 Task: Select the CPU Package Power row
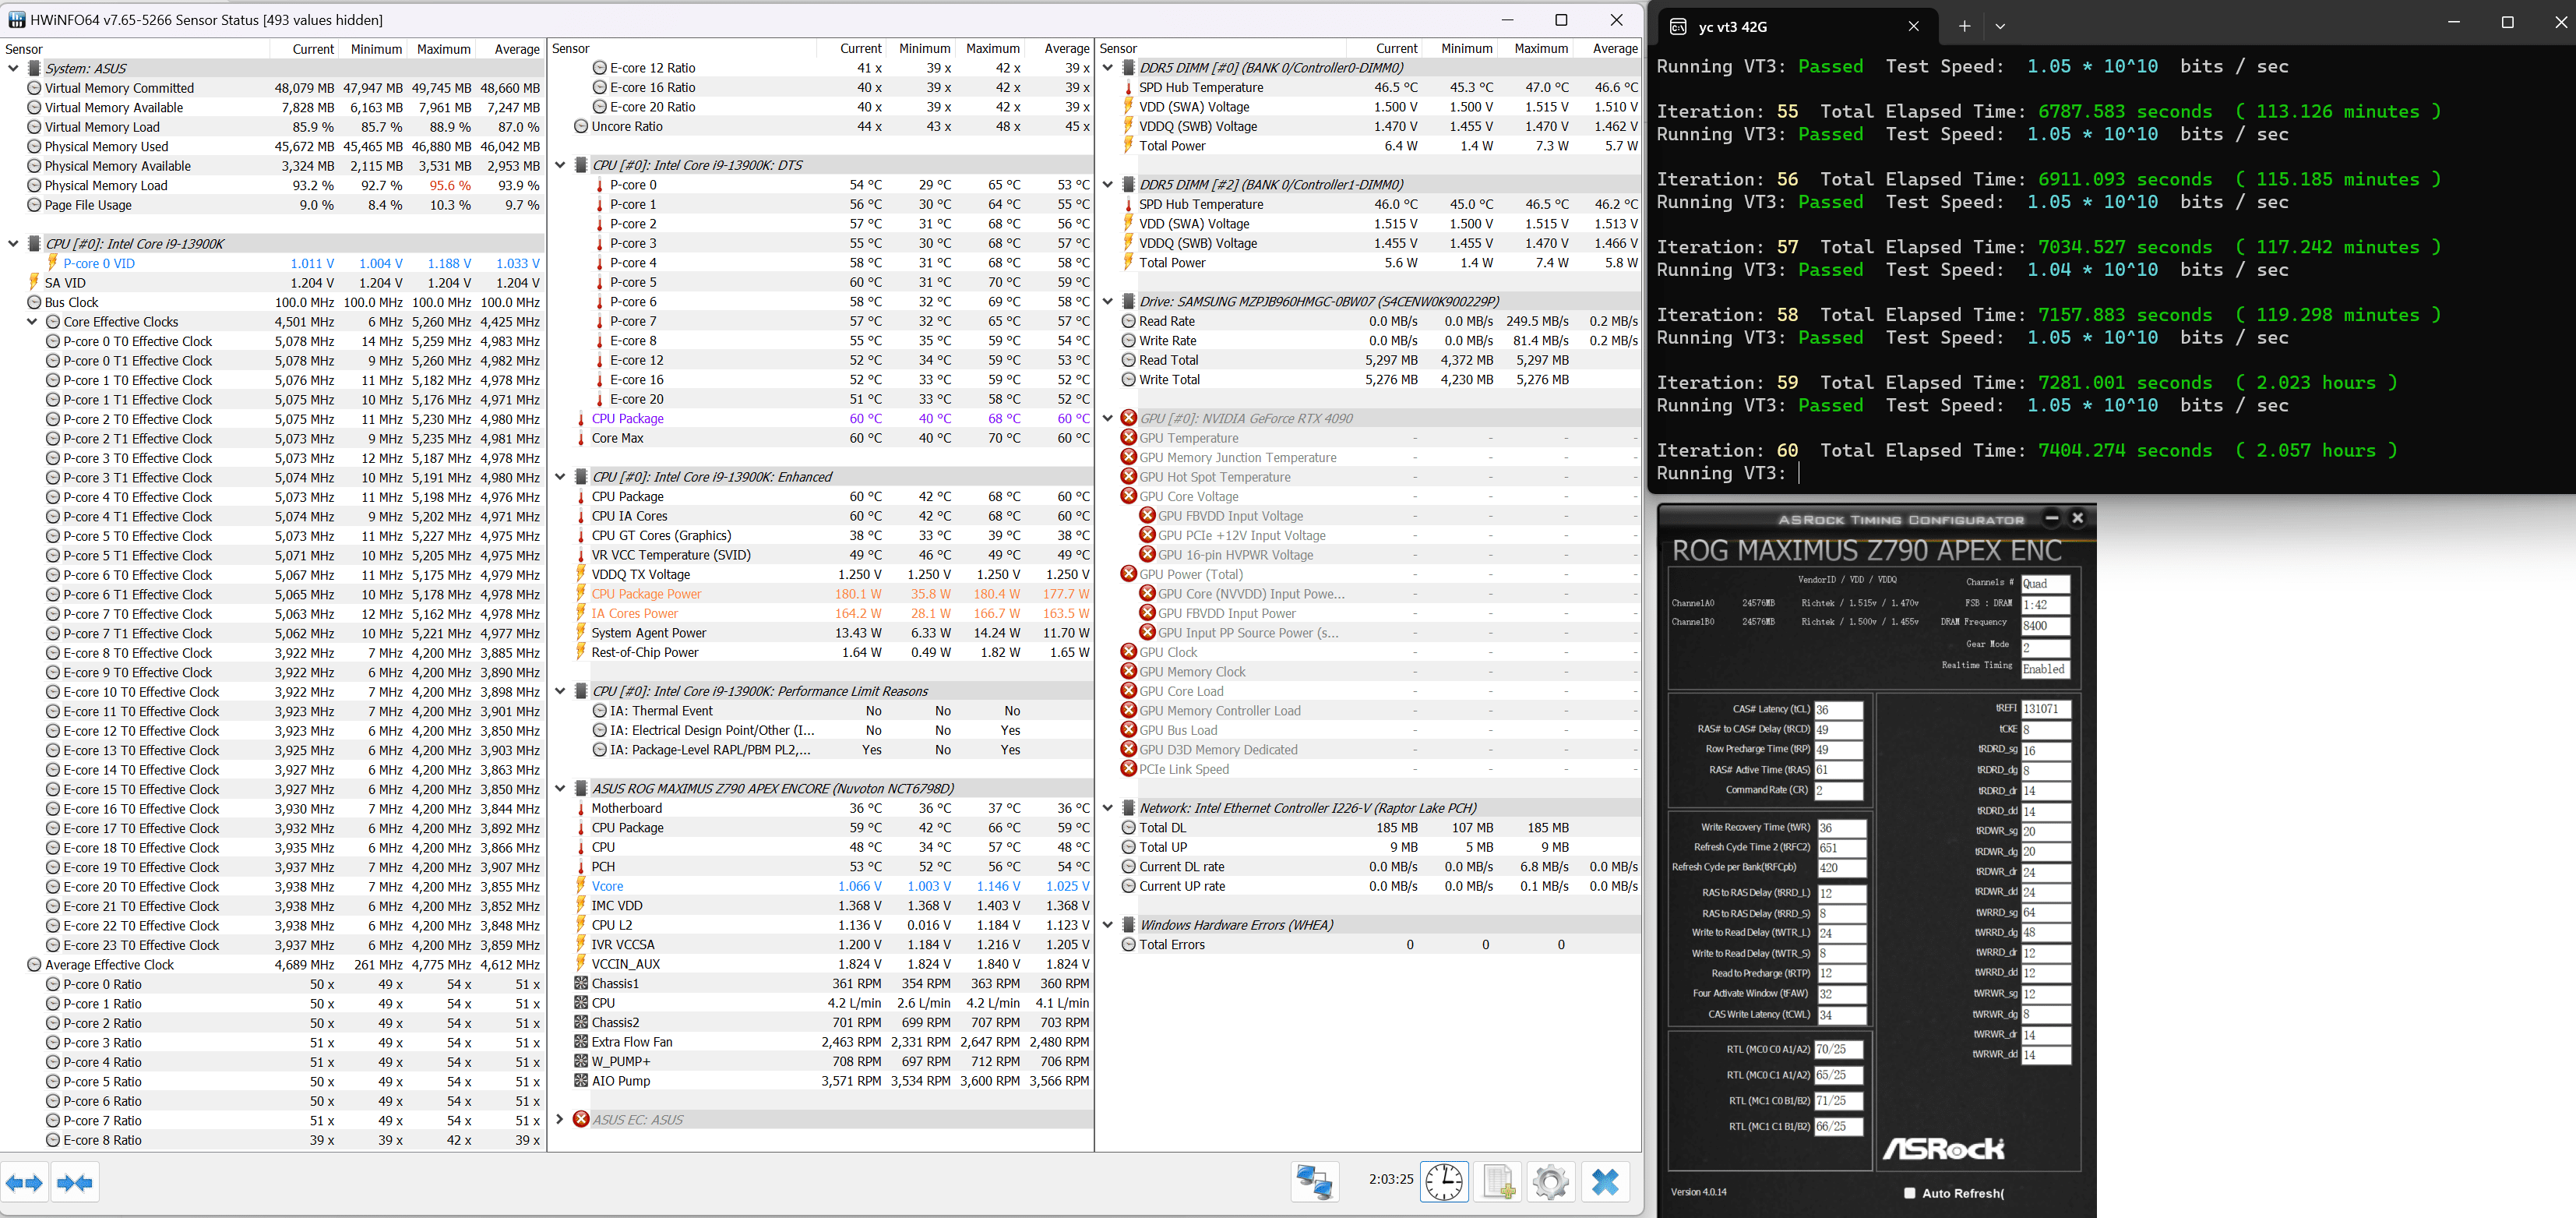pyautogui.click(x=646, y=594)
